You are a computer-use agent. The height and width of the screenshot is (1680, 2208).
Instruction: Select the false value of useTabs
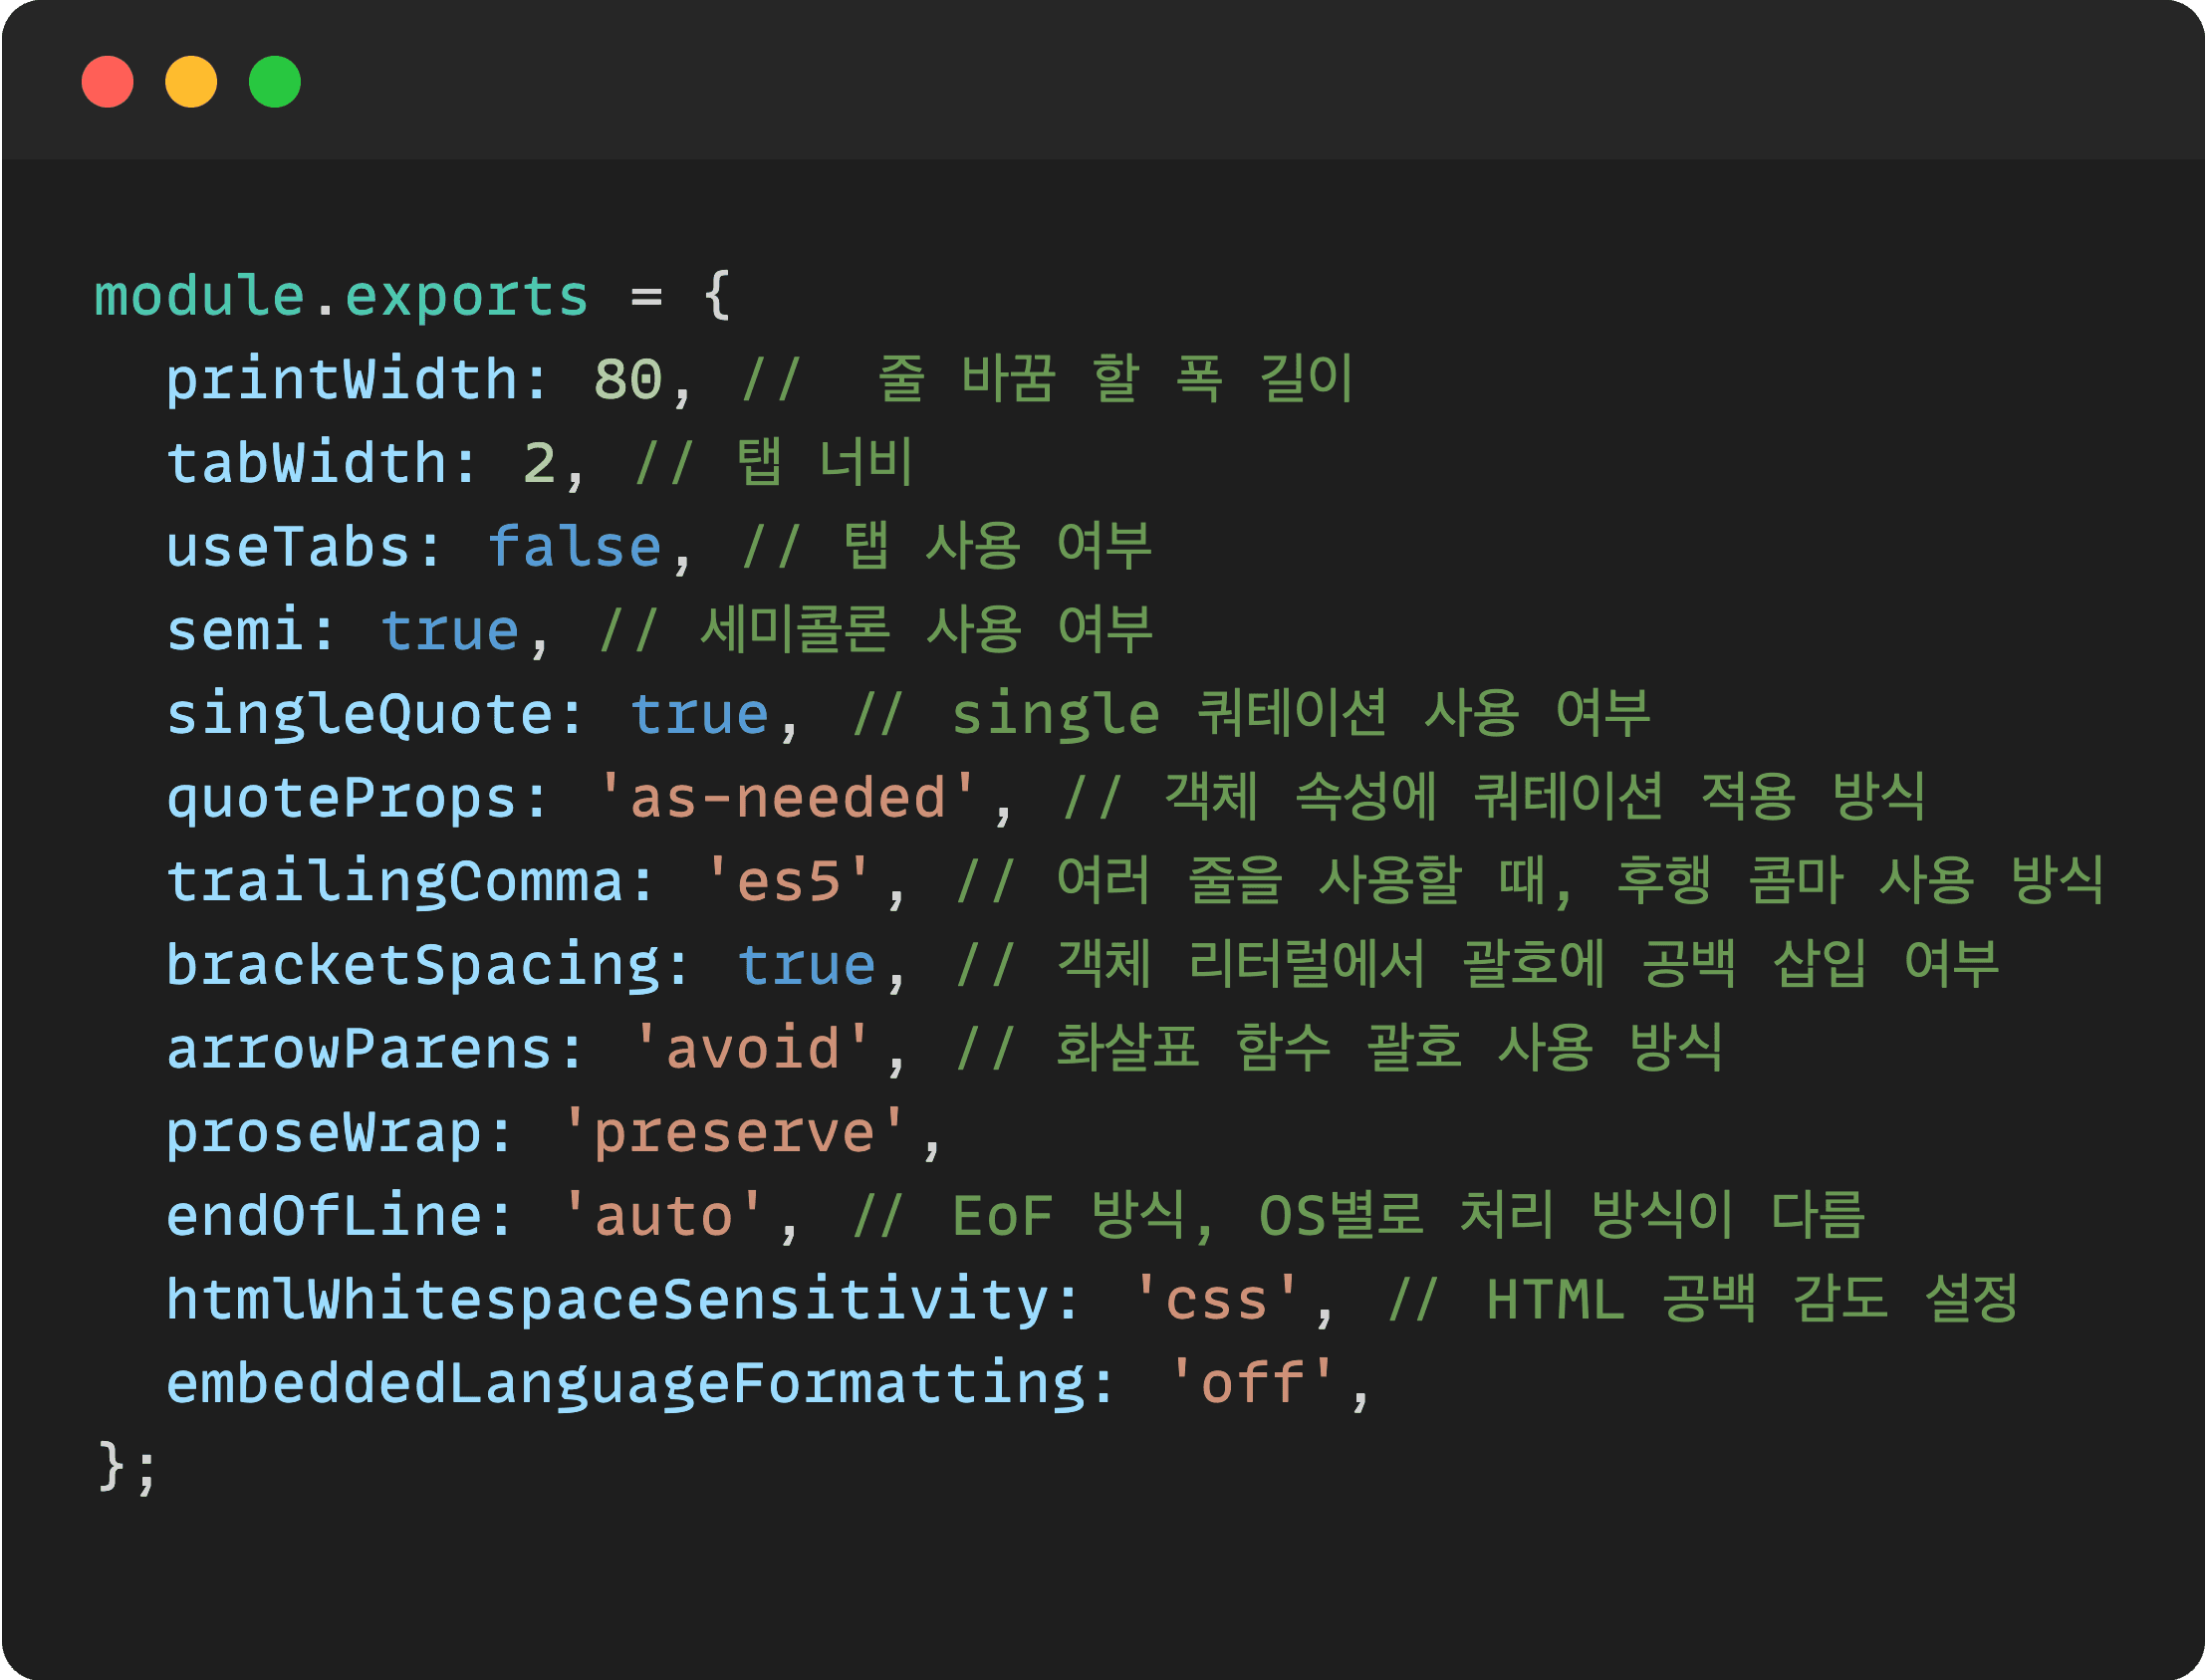[575, 548]
